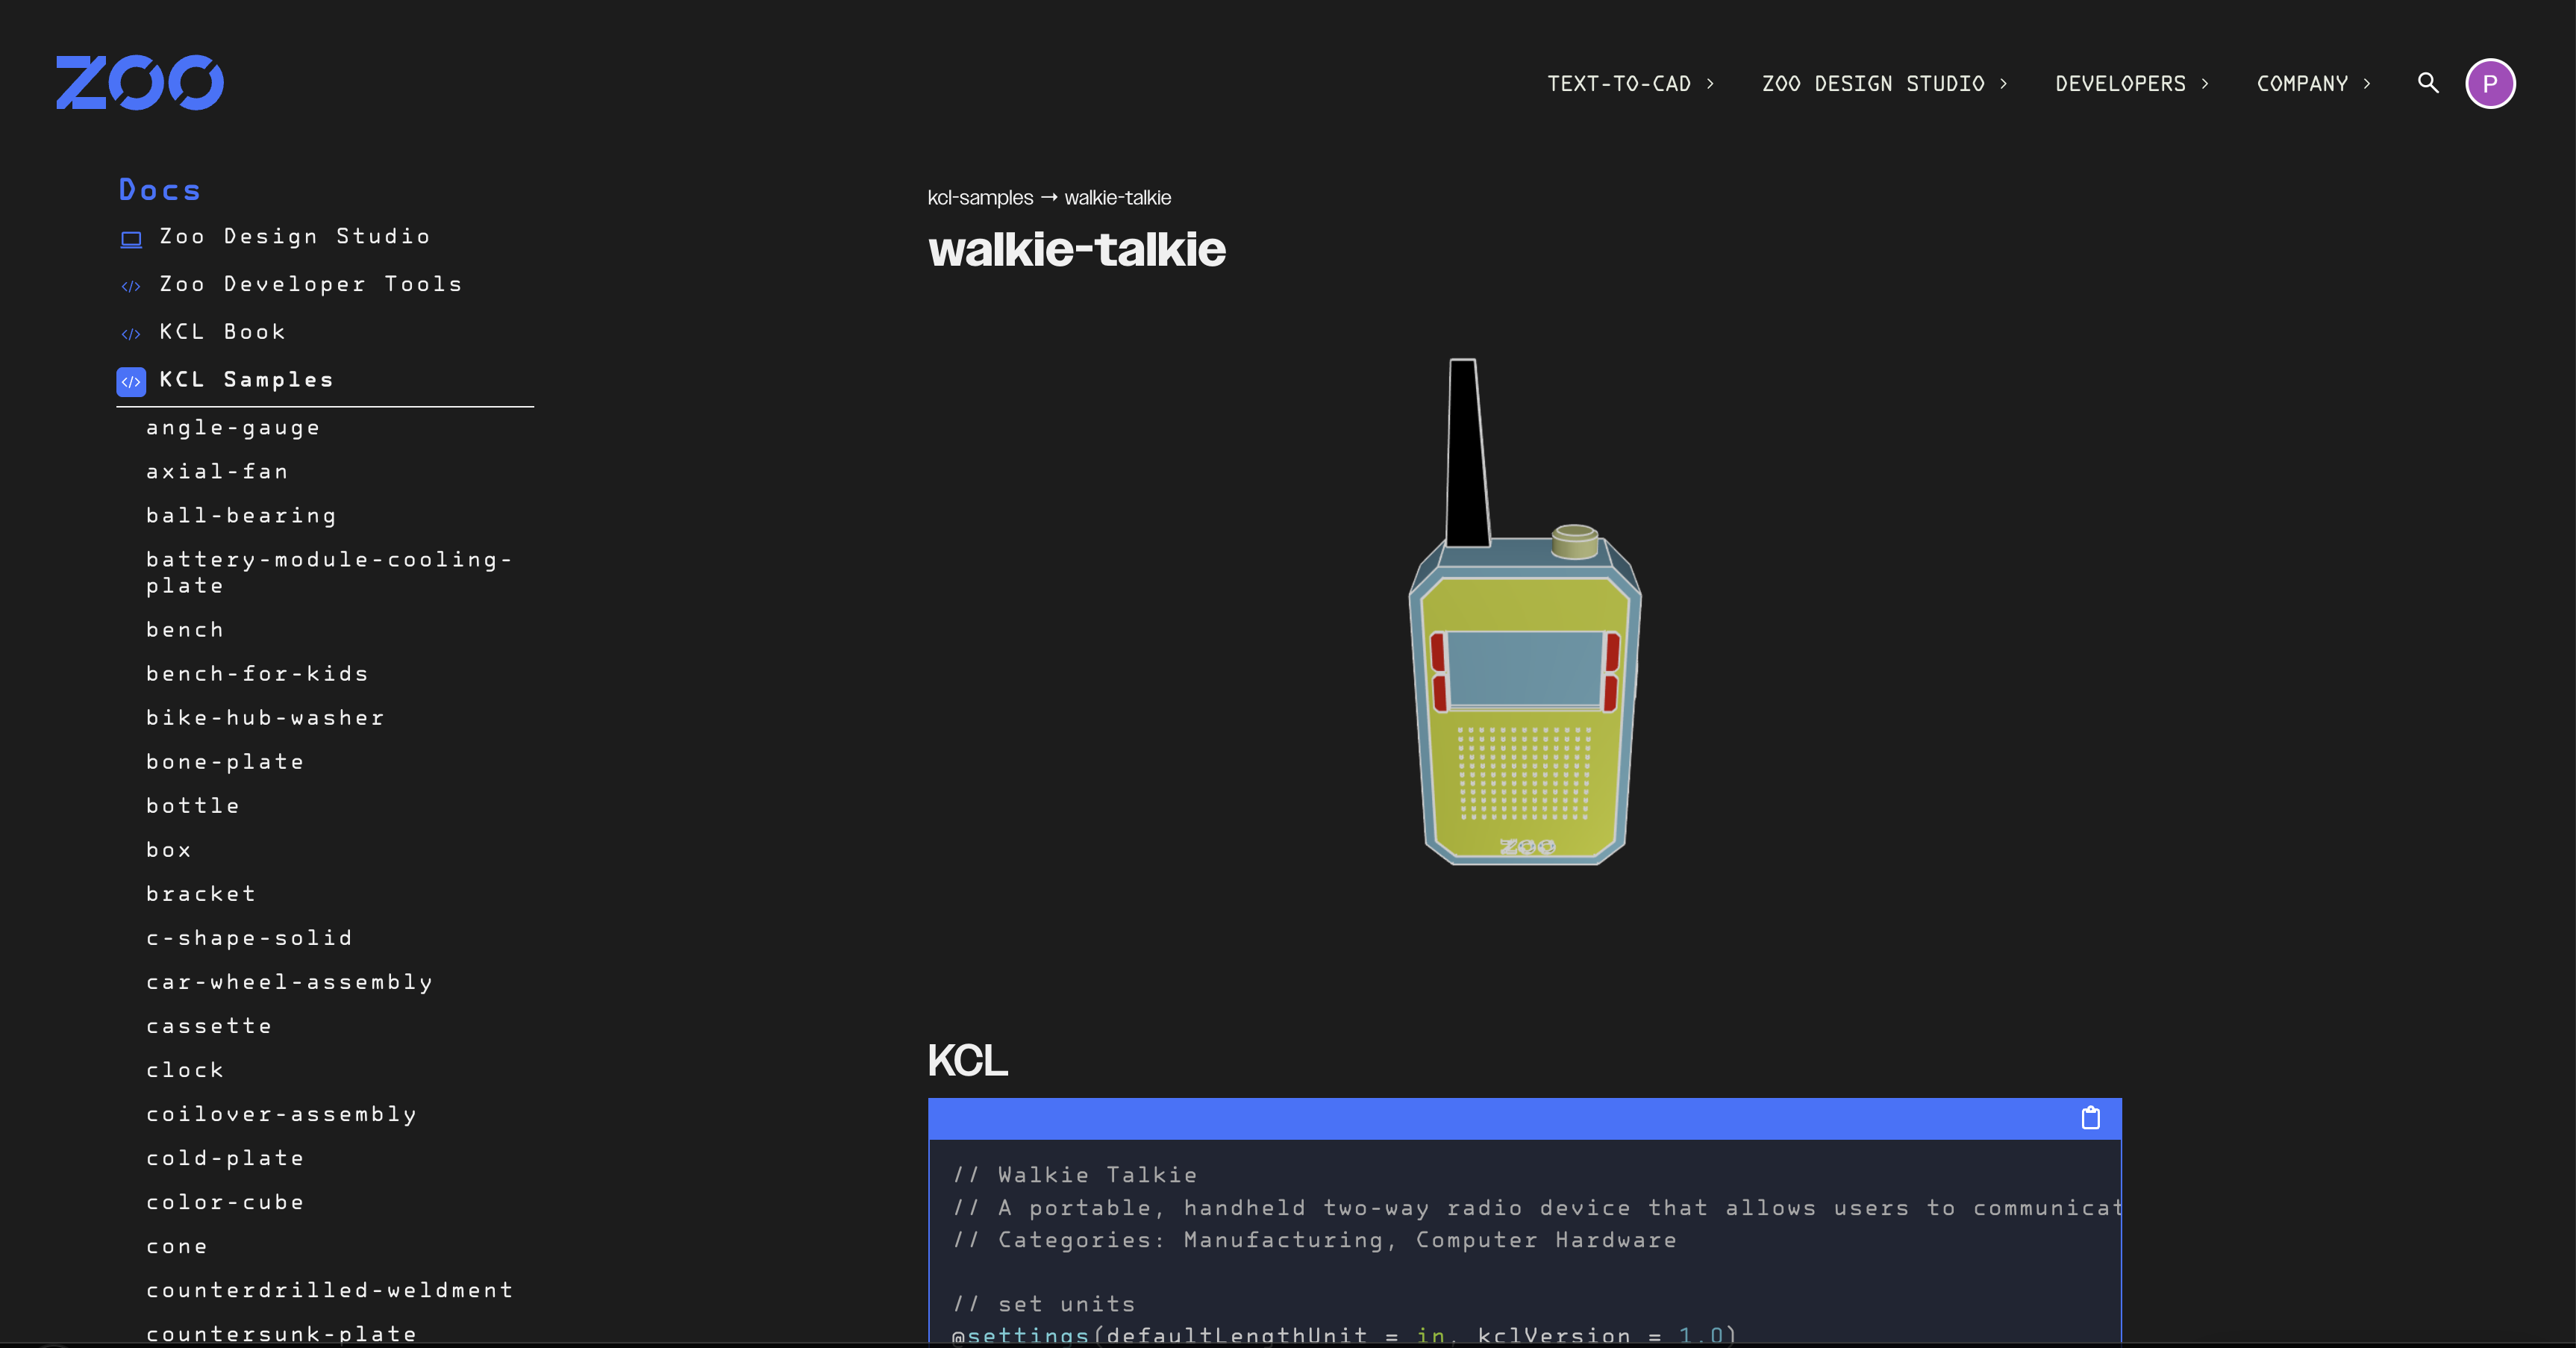The height and width of the screenshot is (1348, 2576).
Task: Select KCL Samples in the docs sidebar
Action: (x=246, y=380)
